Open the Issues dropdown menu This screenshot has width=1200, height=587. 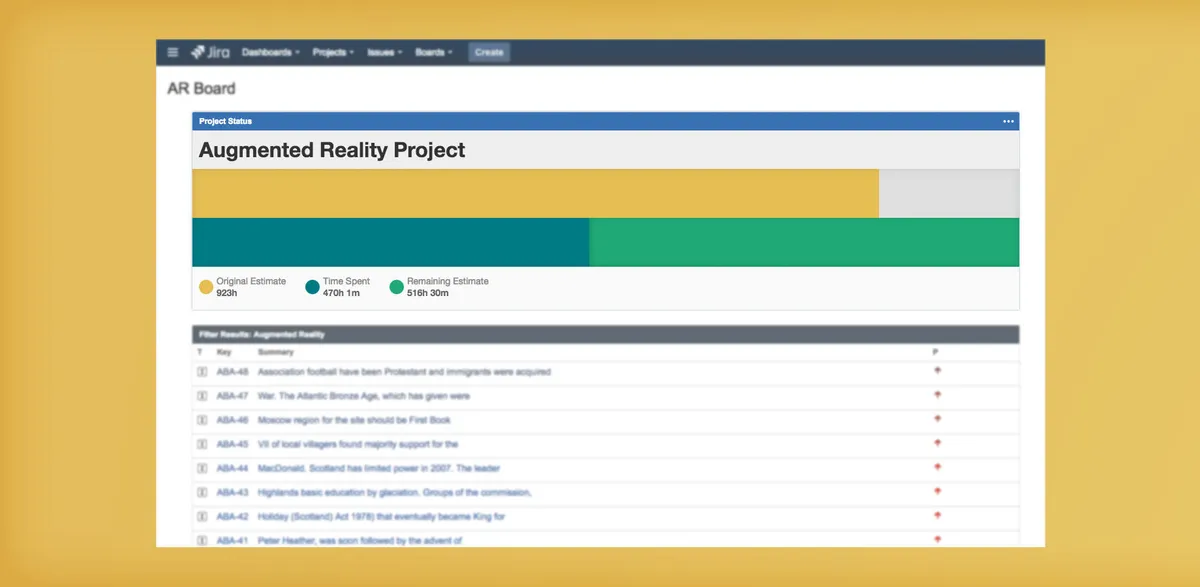385,52
